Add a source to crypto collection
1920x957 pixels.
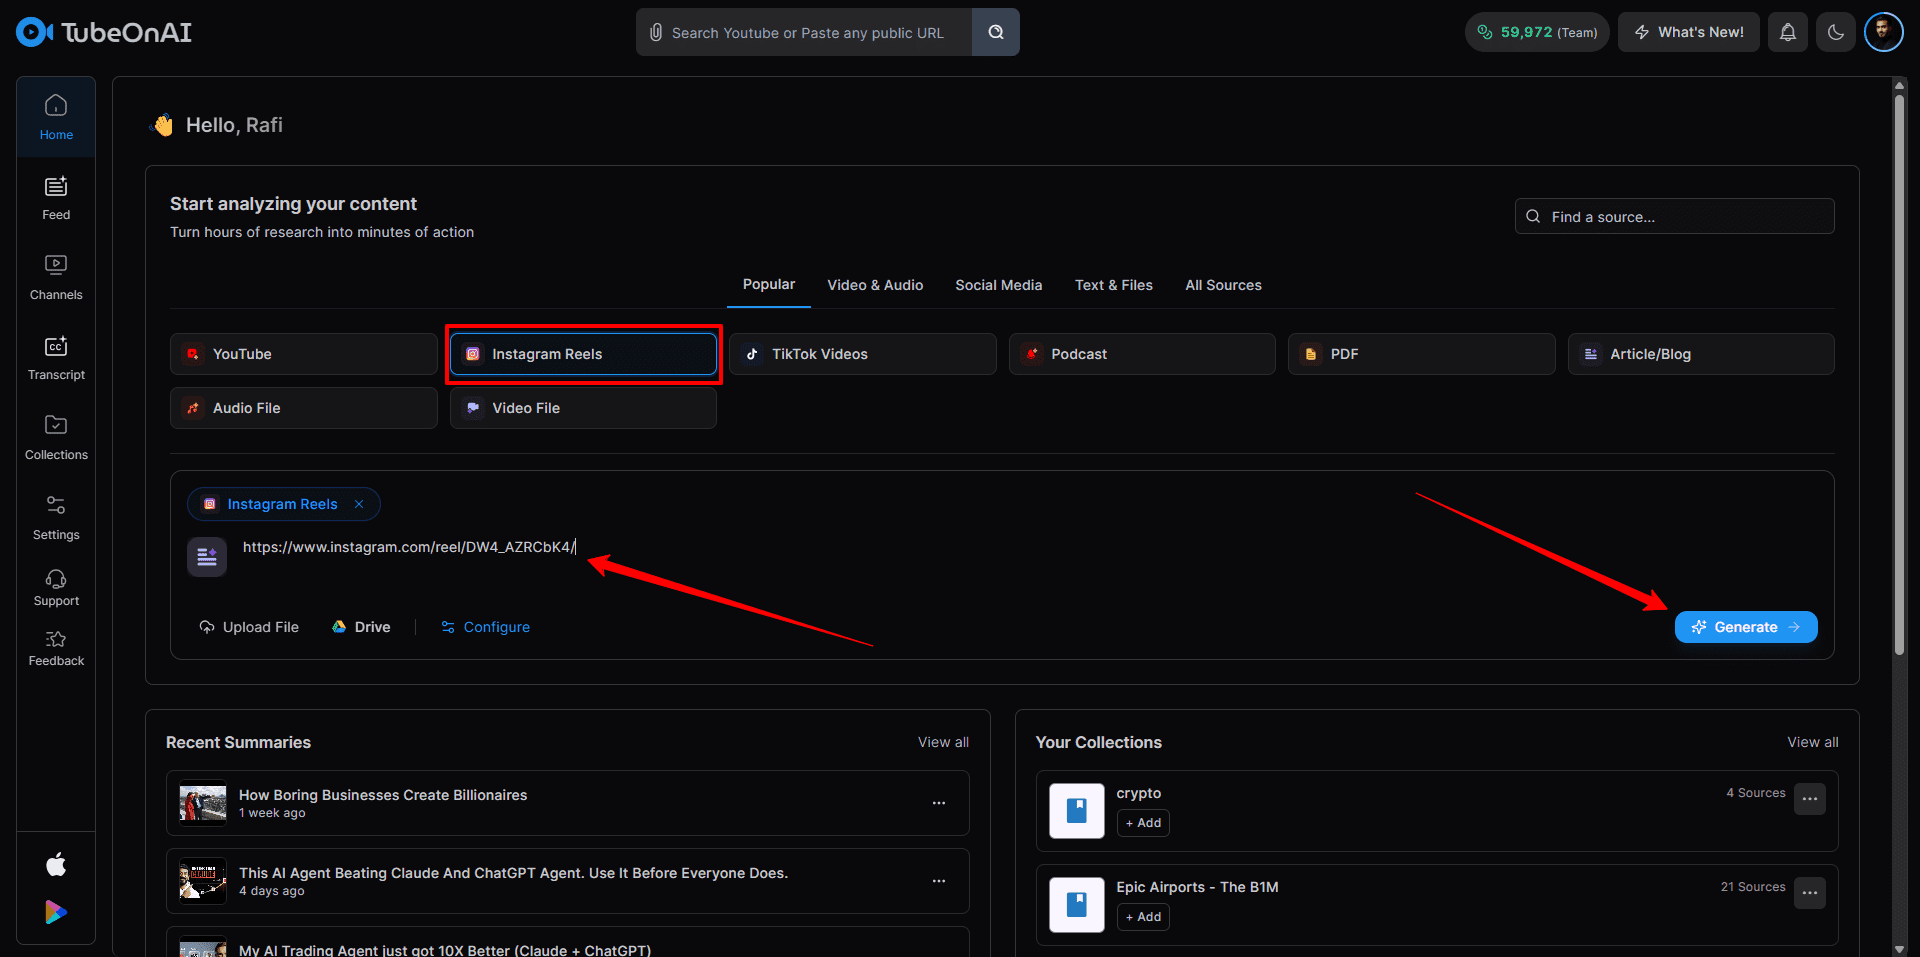1143,823
